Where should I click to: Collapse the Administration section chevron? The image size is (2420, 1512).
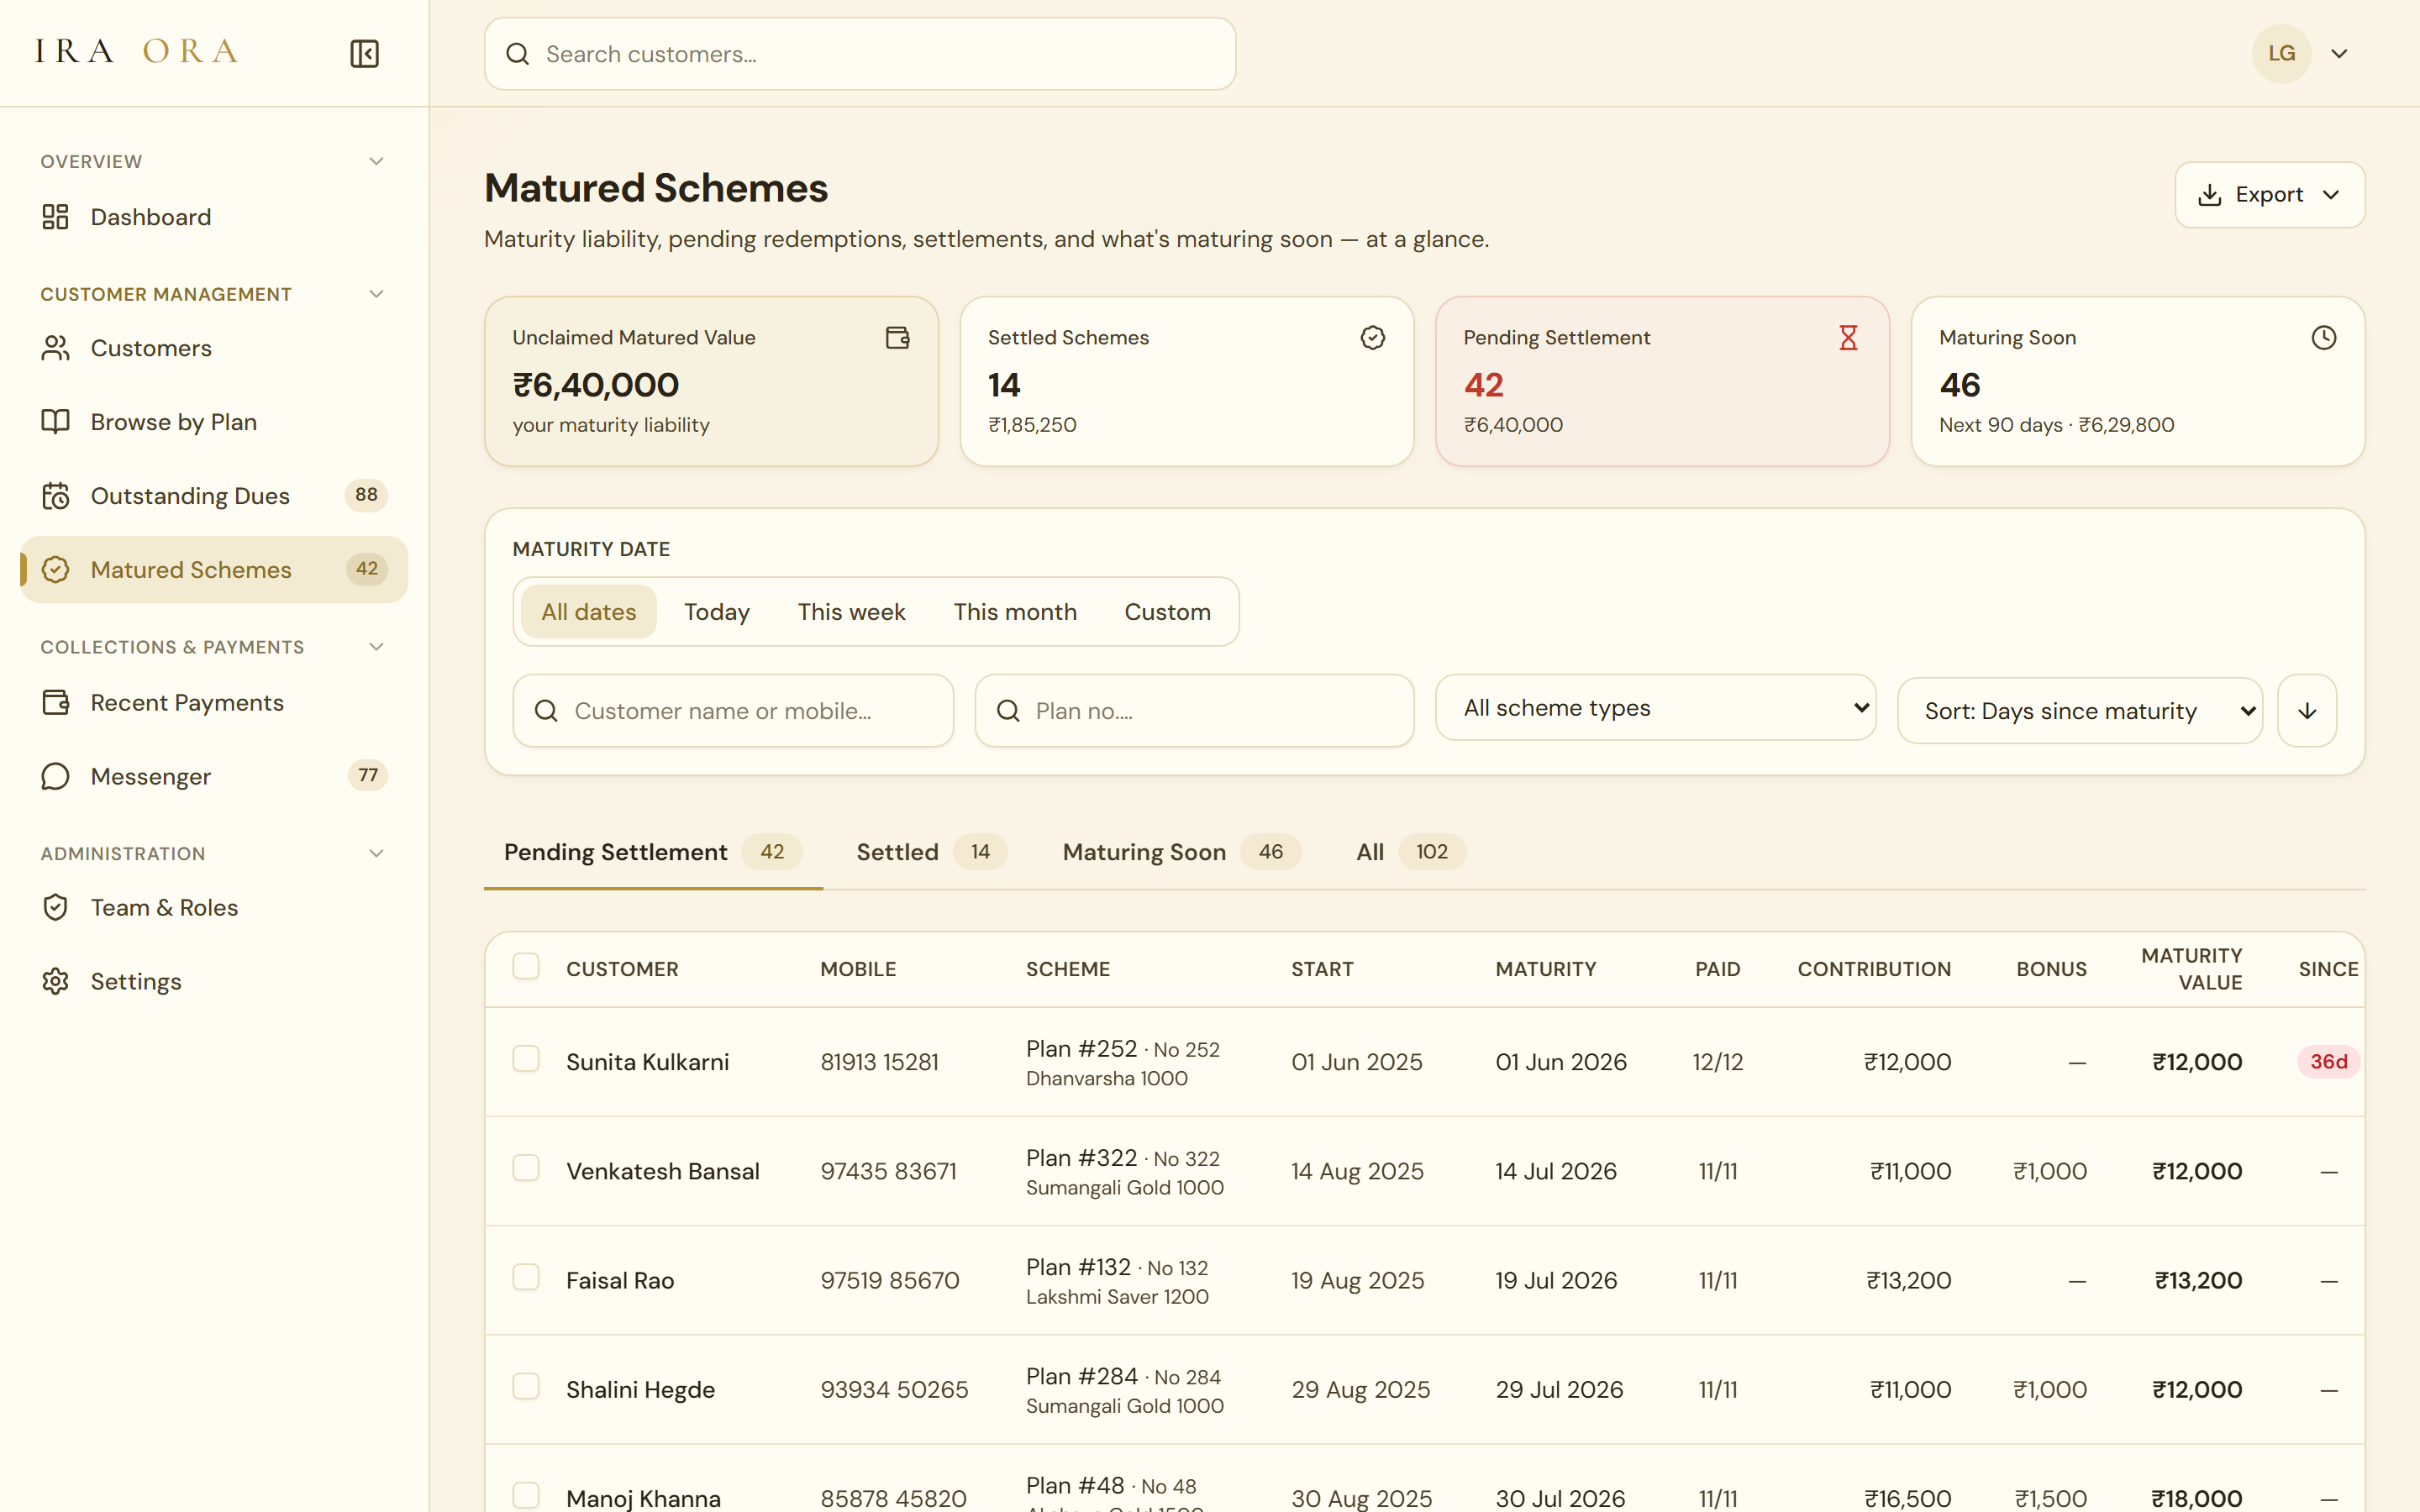(x=376, y=854)
